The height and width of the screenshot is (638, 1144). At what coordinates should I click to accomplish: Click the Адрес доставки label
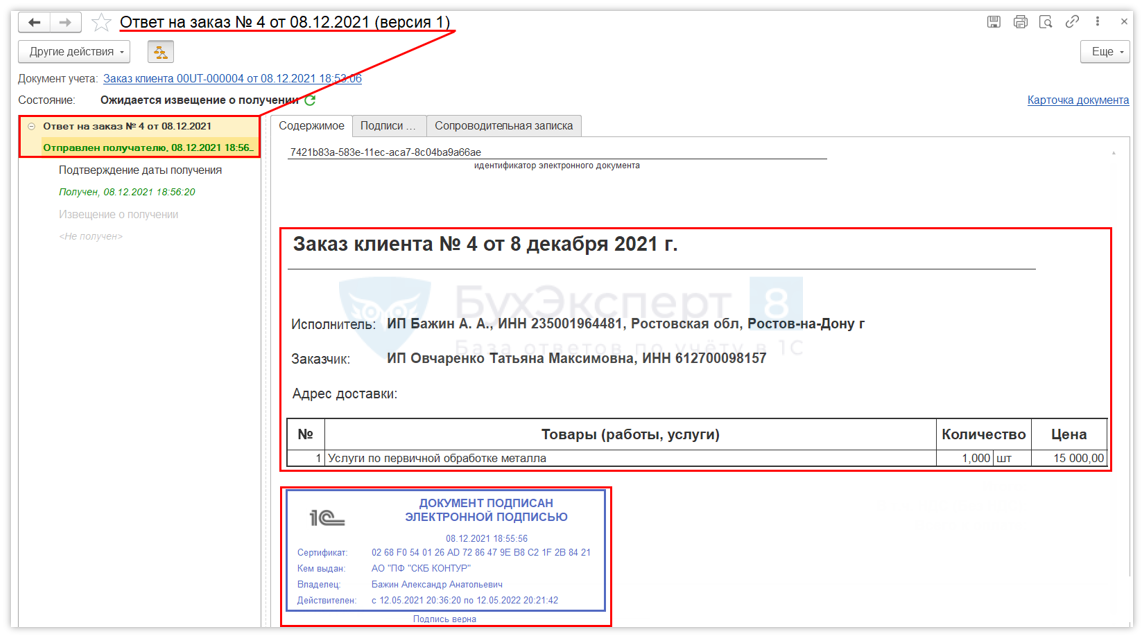coord(344,394)
